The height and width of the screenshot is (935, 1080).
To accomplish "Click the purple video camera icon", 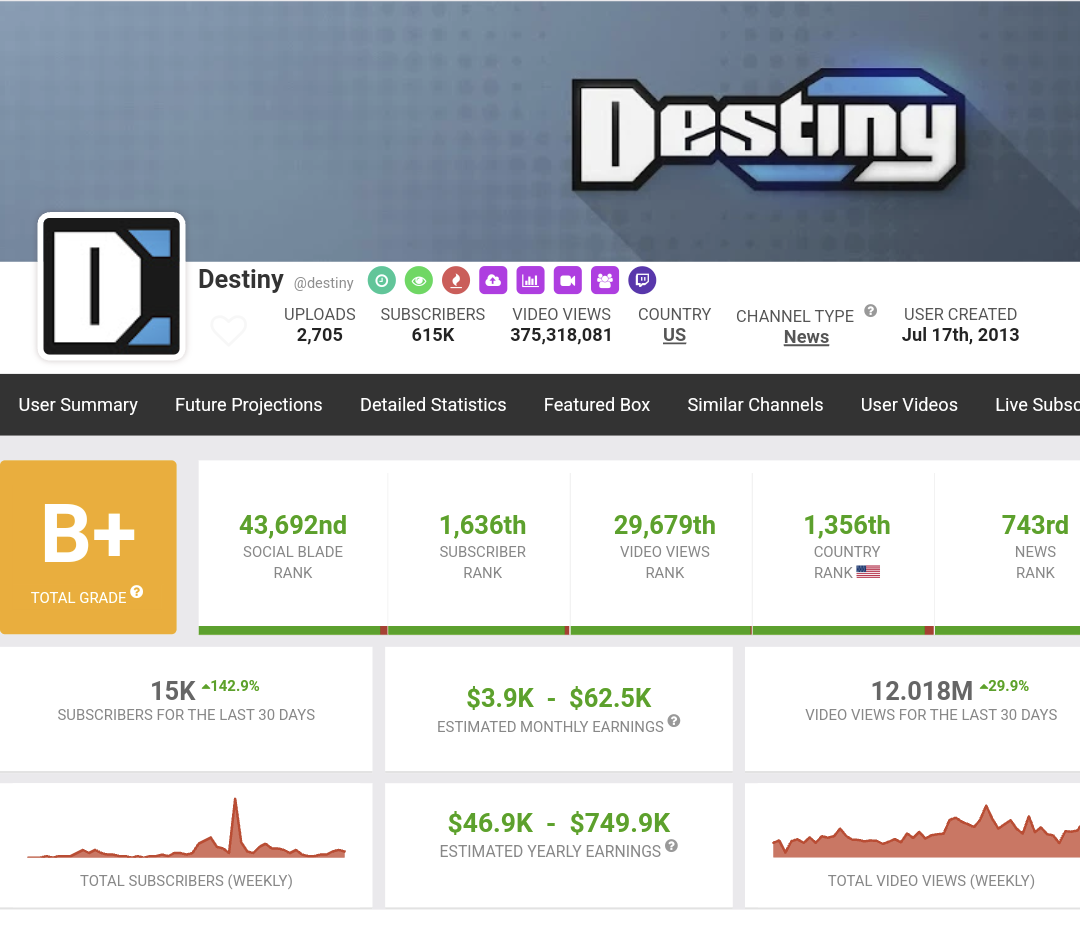I will pyautogui.click(x=568, y=280).
